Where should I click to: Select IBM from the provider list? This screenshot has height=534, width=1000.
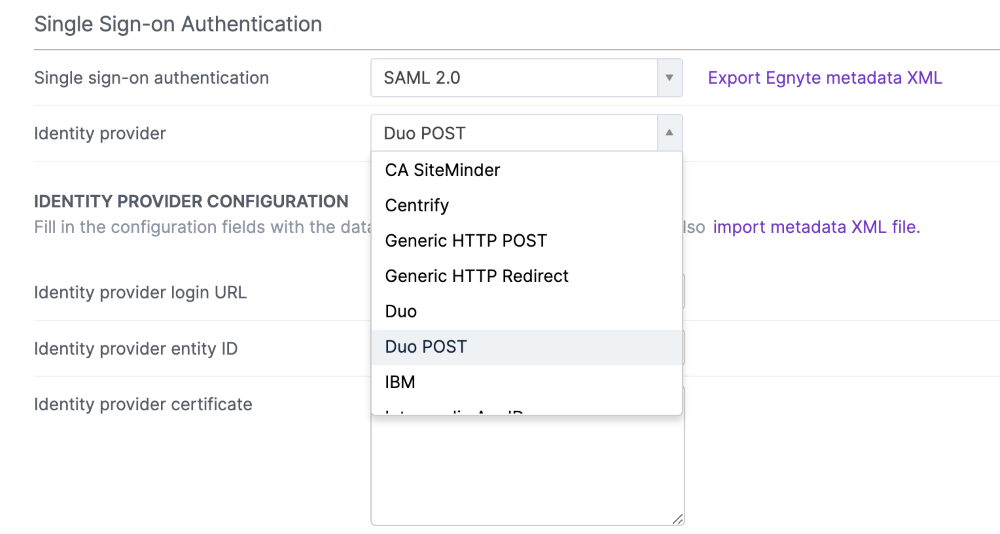(x=527, y=382)
